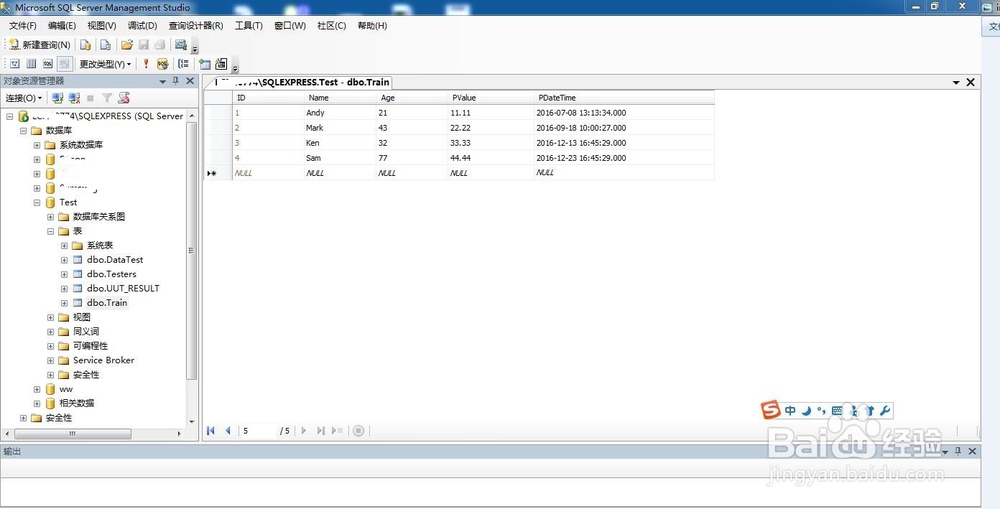Screen dimensions: 1000x509
Task: Collapse the Test database node
Action: (37, 202)
